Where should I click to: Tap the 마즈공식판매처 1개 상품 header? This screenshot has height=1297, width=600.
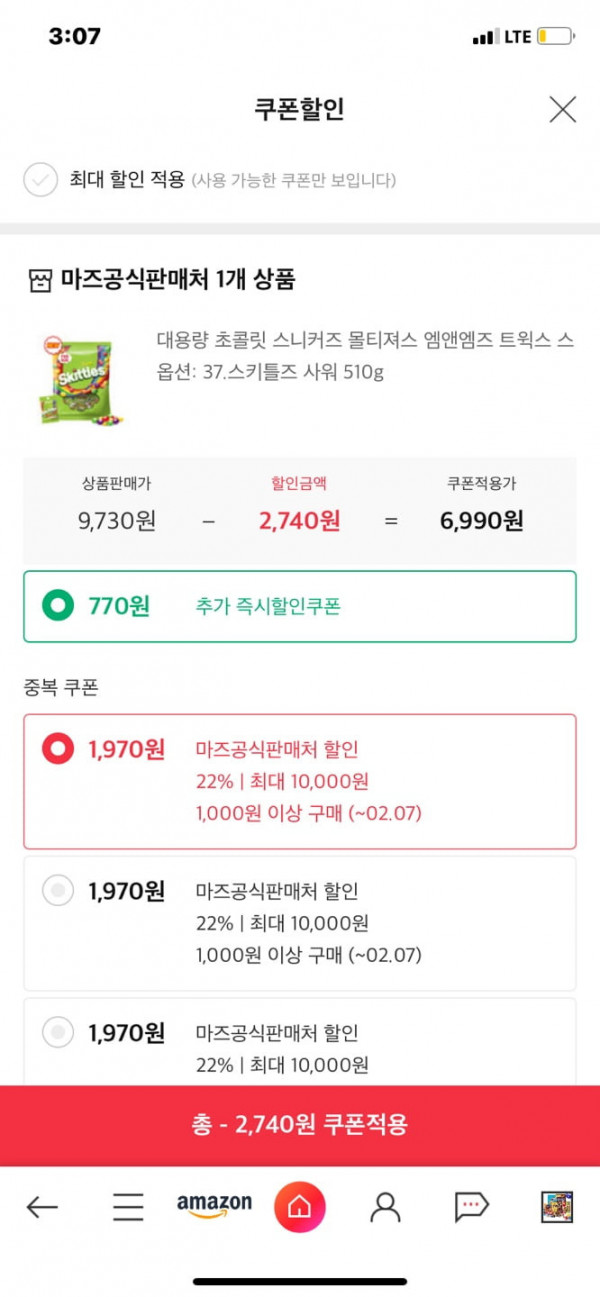click(178, 279)
